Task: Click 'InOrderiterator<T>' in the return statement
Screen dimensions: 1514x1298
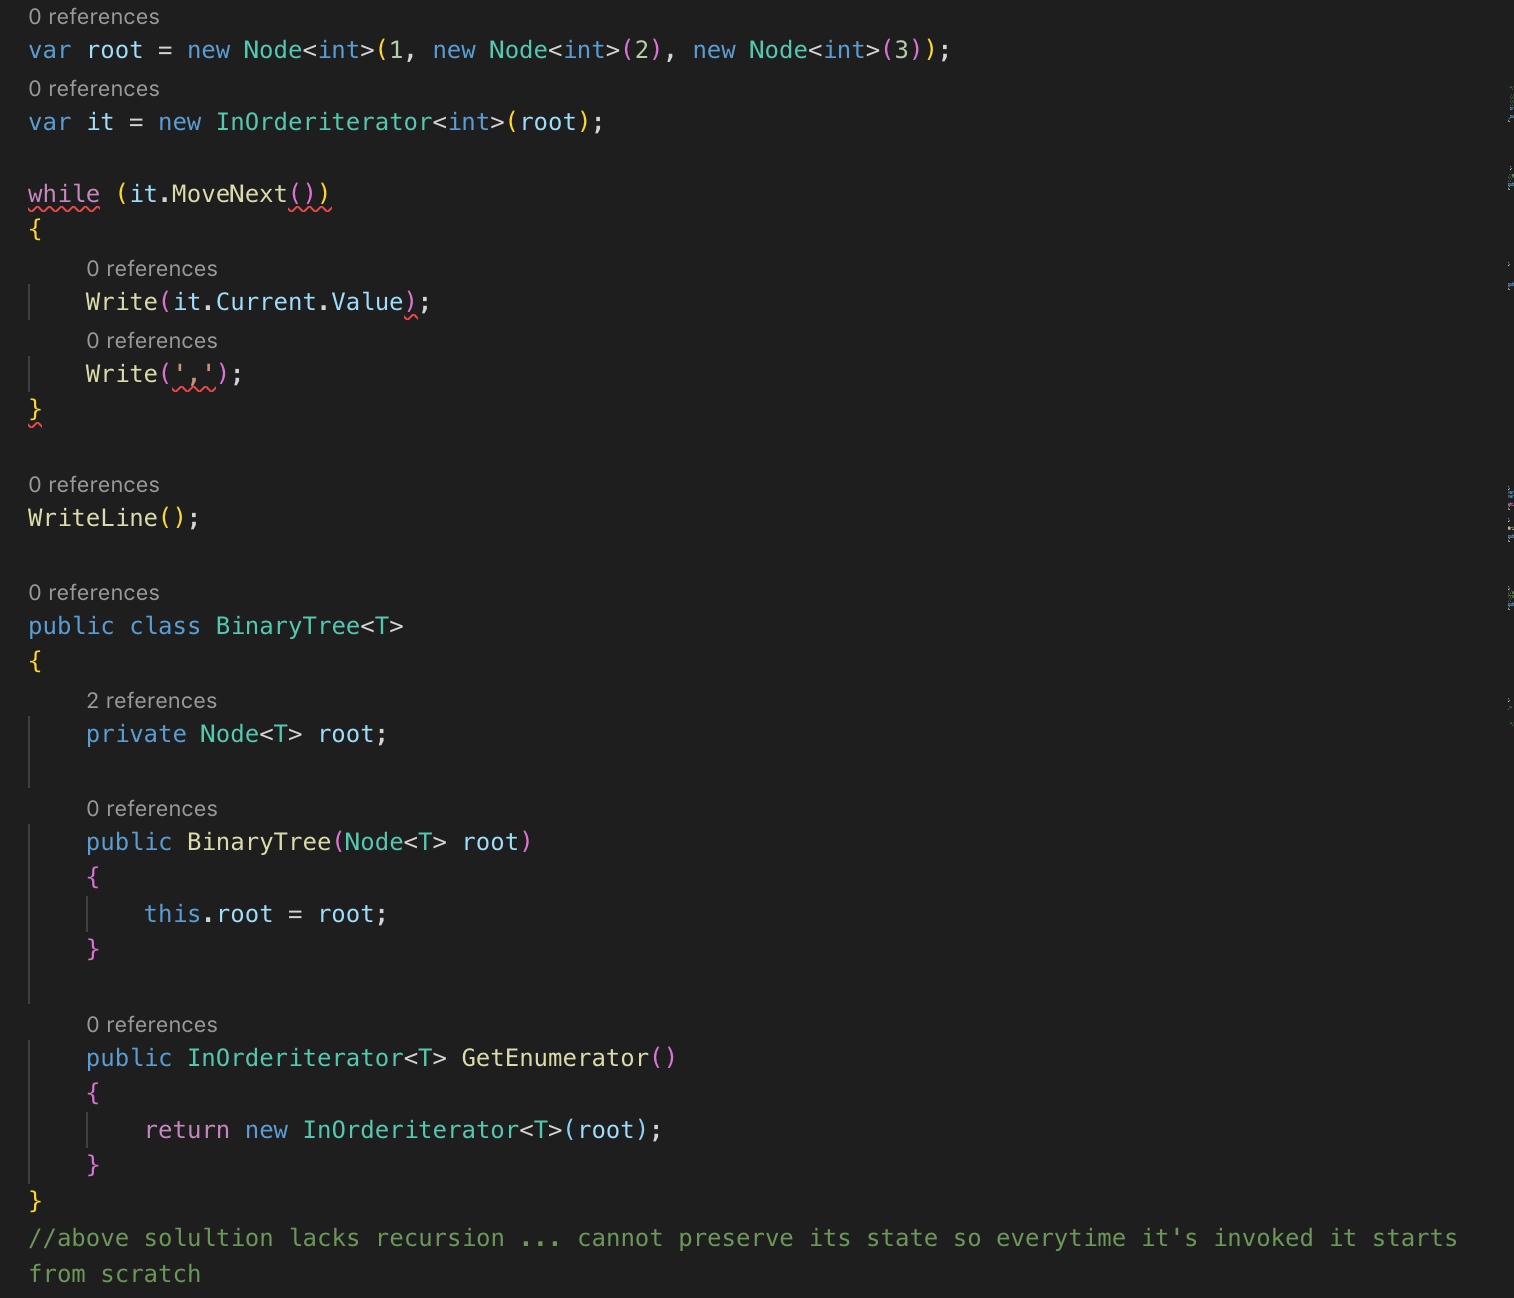Action: (432, 1130)
